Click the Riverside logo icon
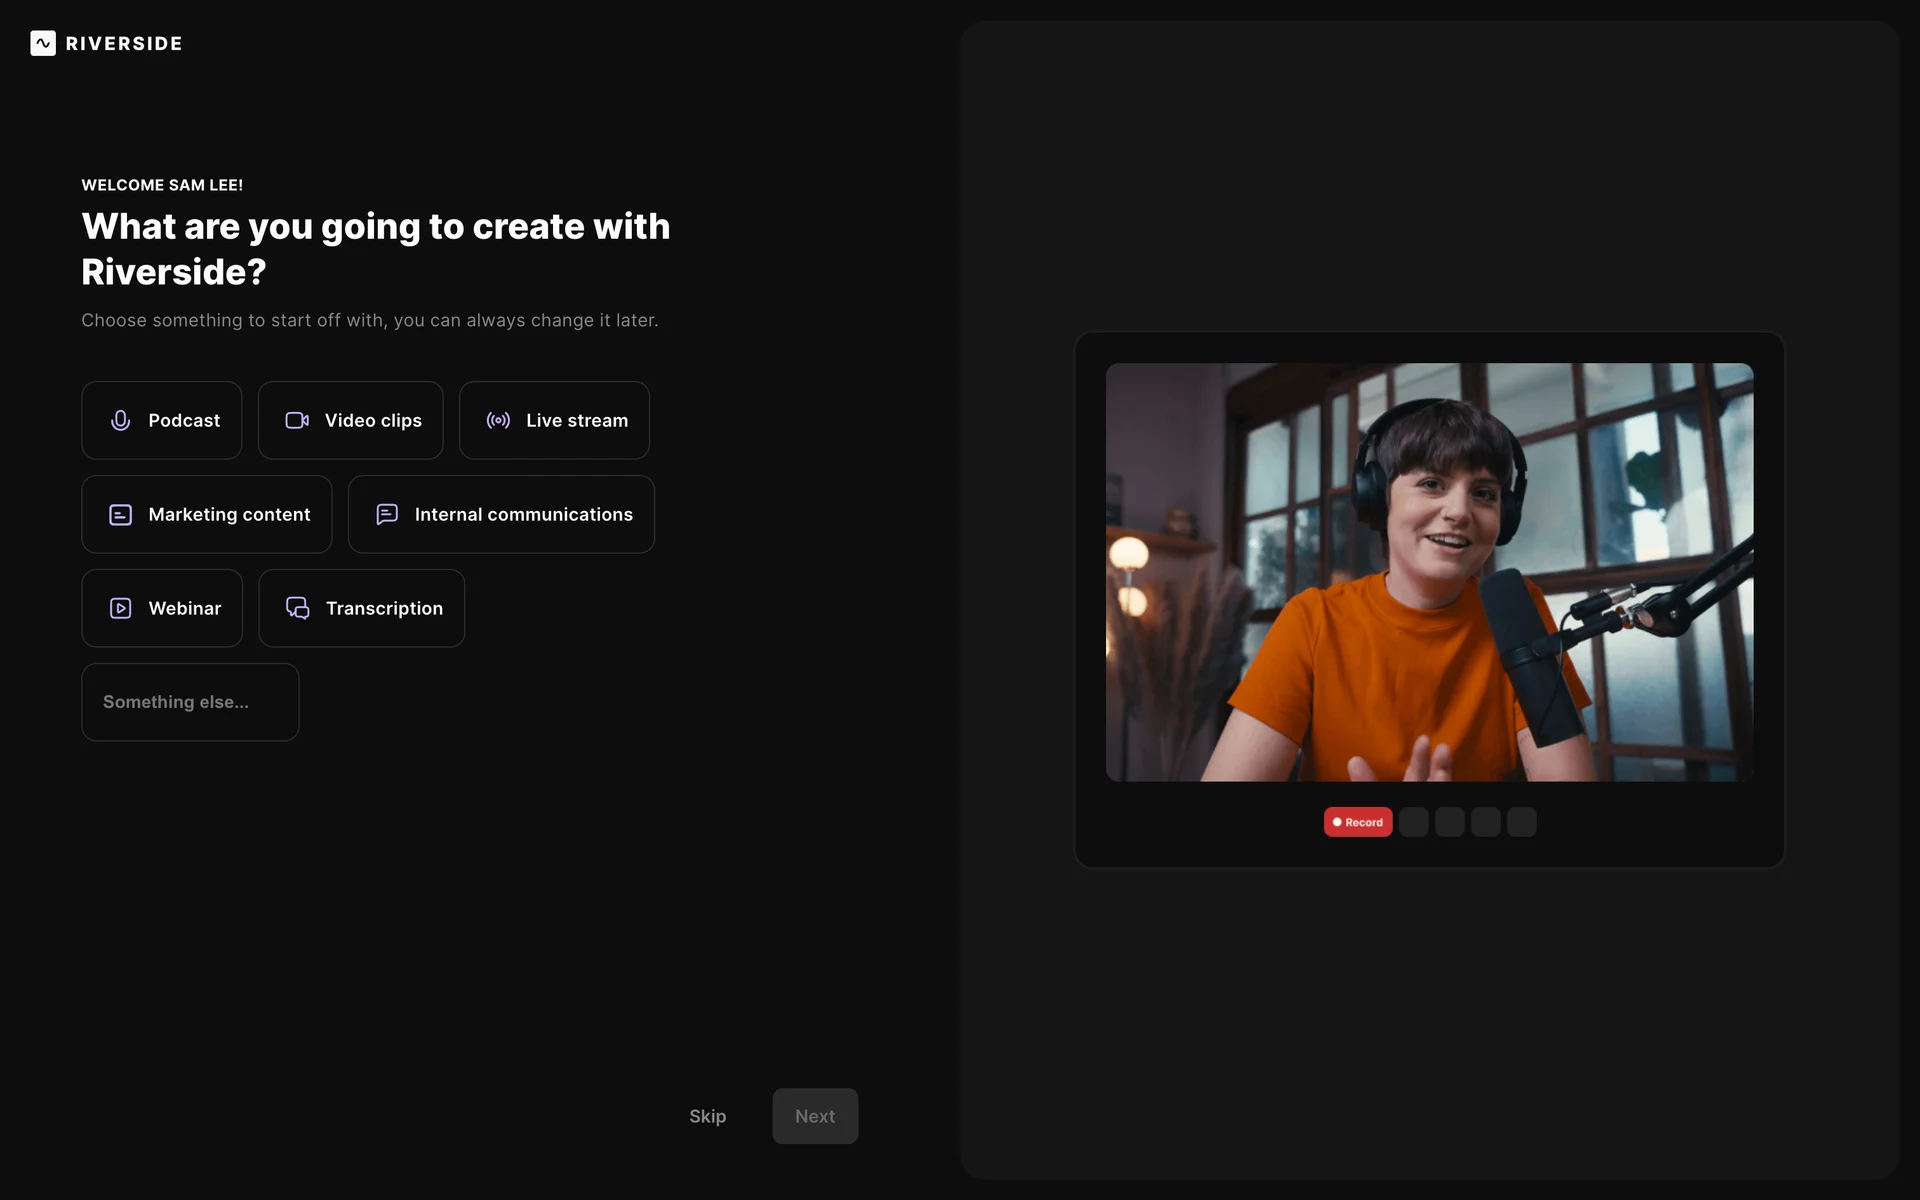Image resolution: width=1920 pixels, height=1200 pixels. pos(43,43)
